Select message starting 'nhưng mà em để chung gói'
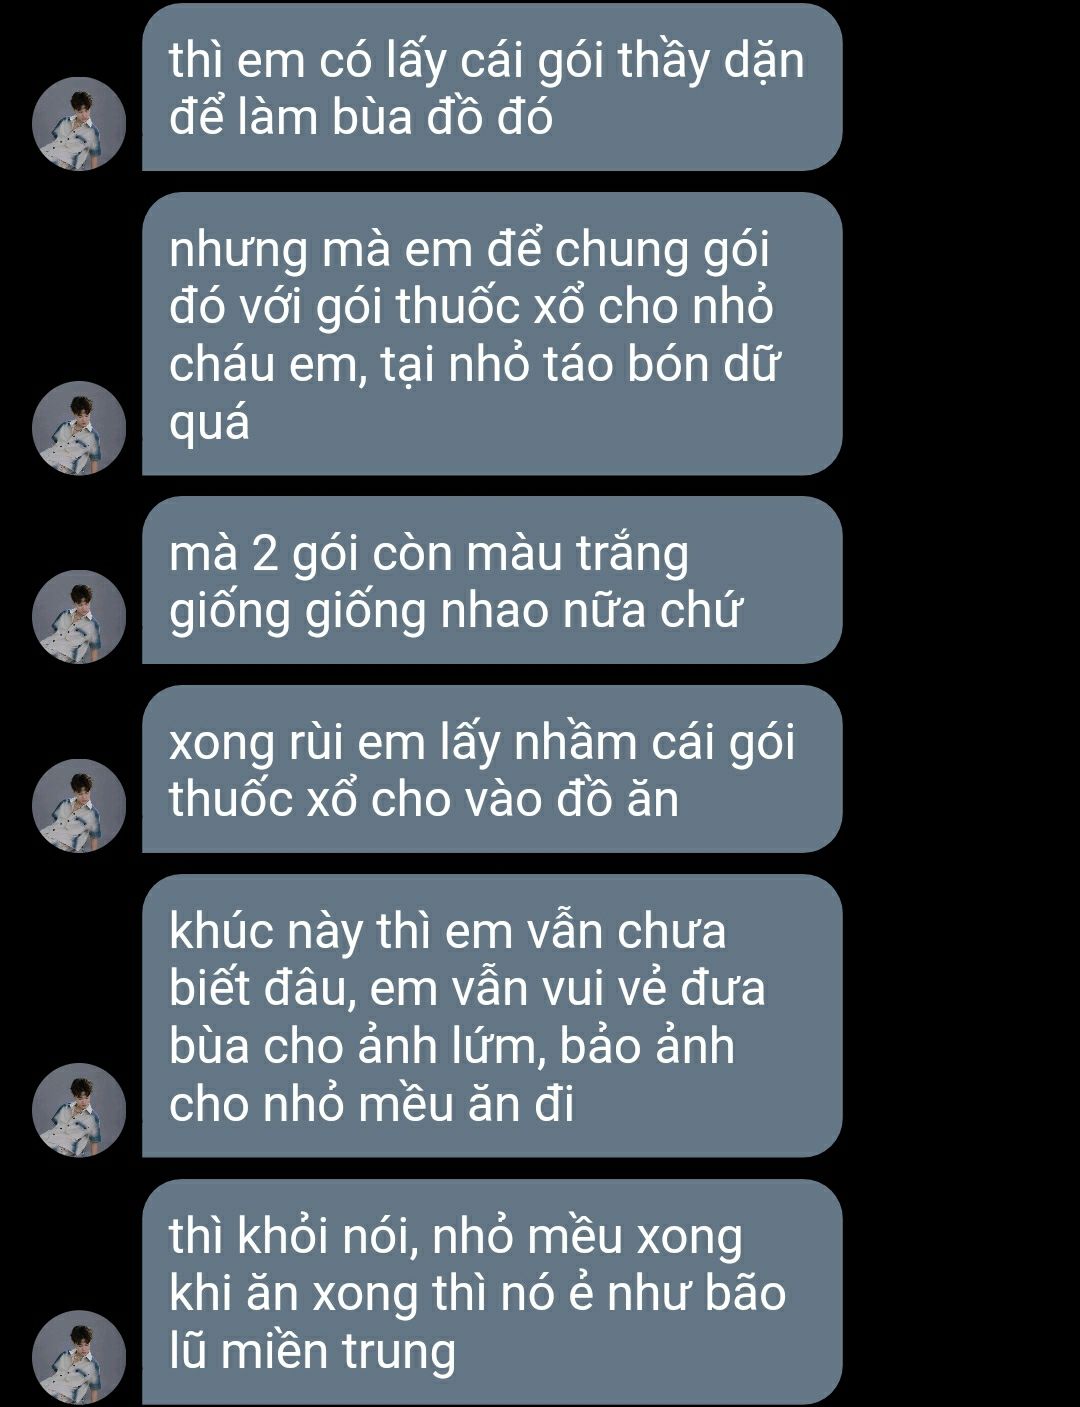The height and width of the screenshot is (1407, 1080). coord(492,334)
